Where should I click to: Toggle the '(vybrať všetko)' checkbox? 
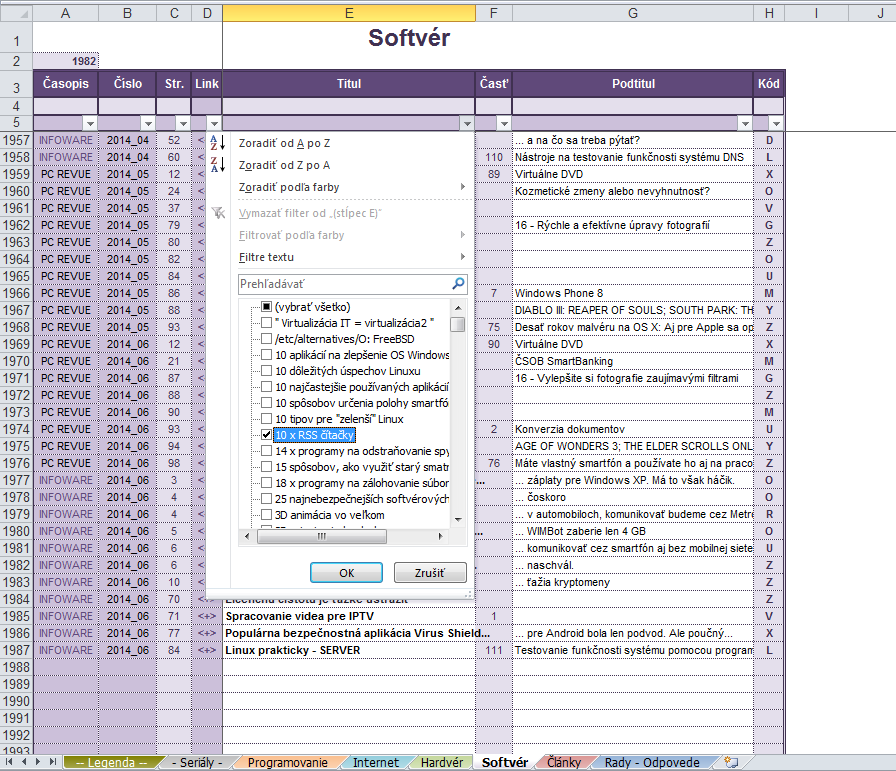(266, 307)
